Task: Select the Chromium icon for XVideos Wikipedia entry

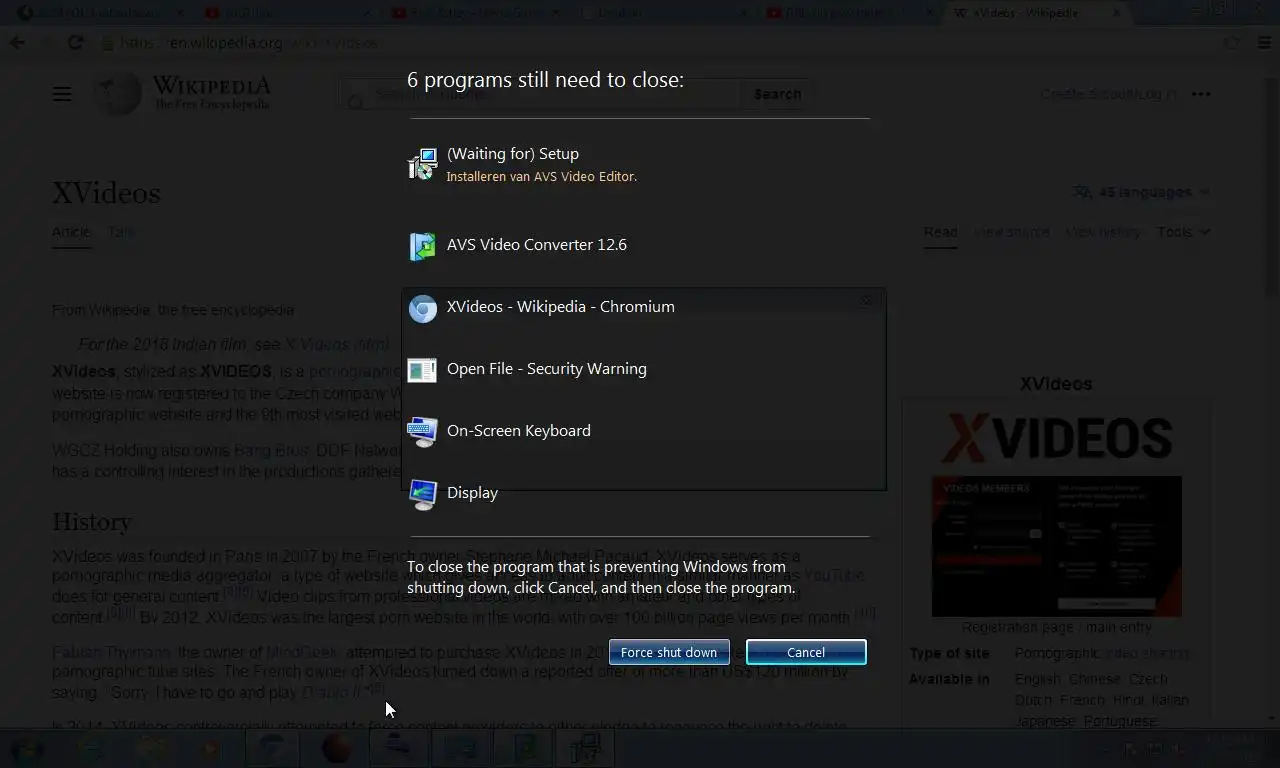Action: click(x=423, y=308)
